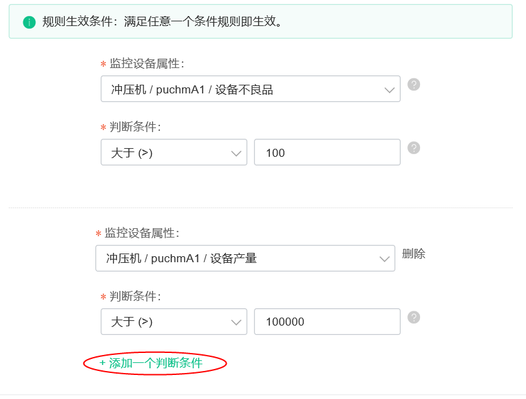Click help icon beside 设备不良品 dropdown
This screenshot has height=399, width=526.
click(414, 84)
